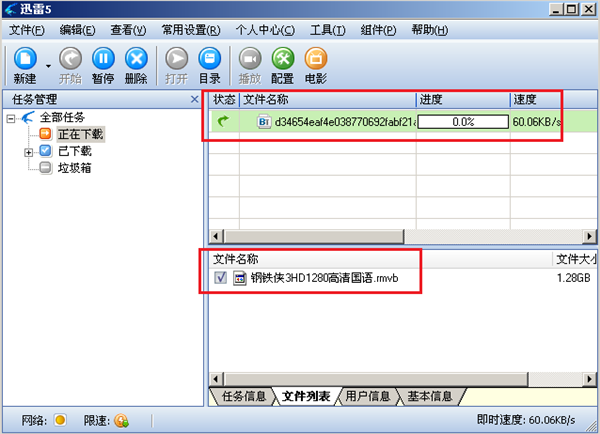Click the green arrow status icon of download
This screenshot has width=600, height=434.
[223, 121]
